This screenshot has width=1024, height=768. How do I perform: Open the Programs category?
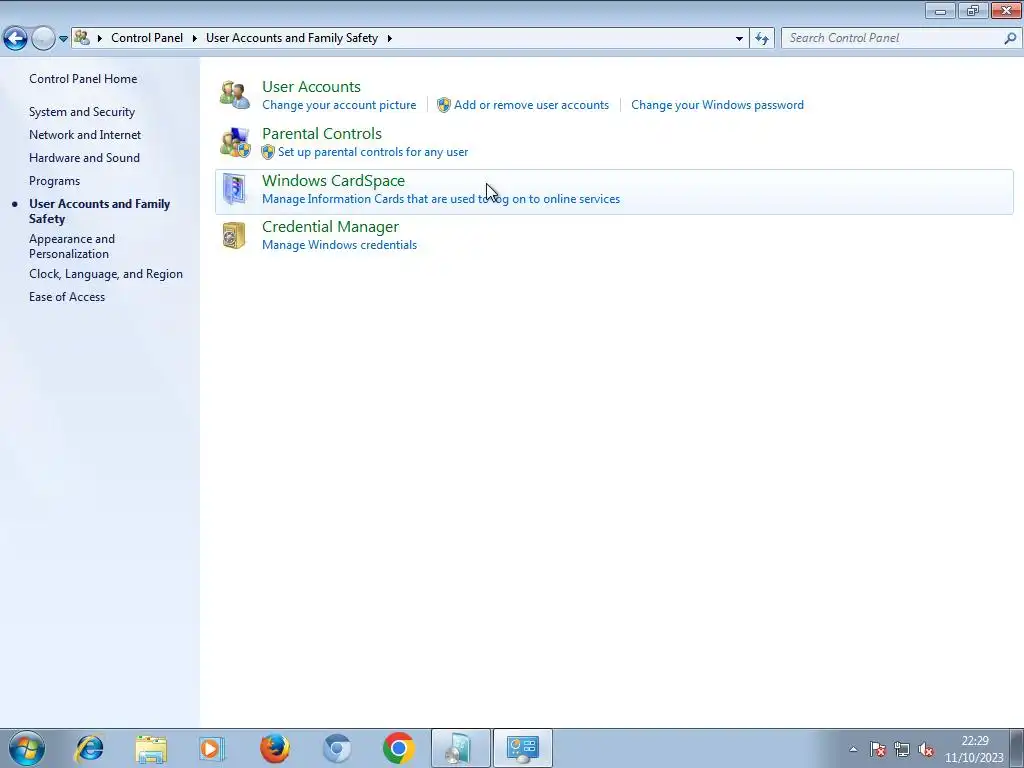click(54, 181)
